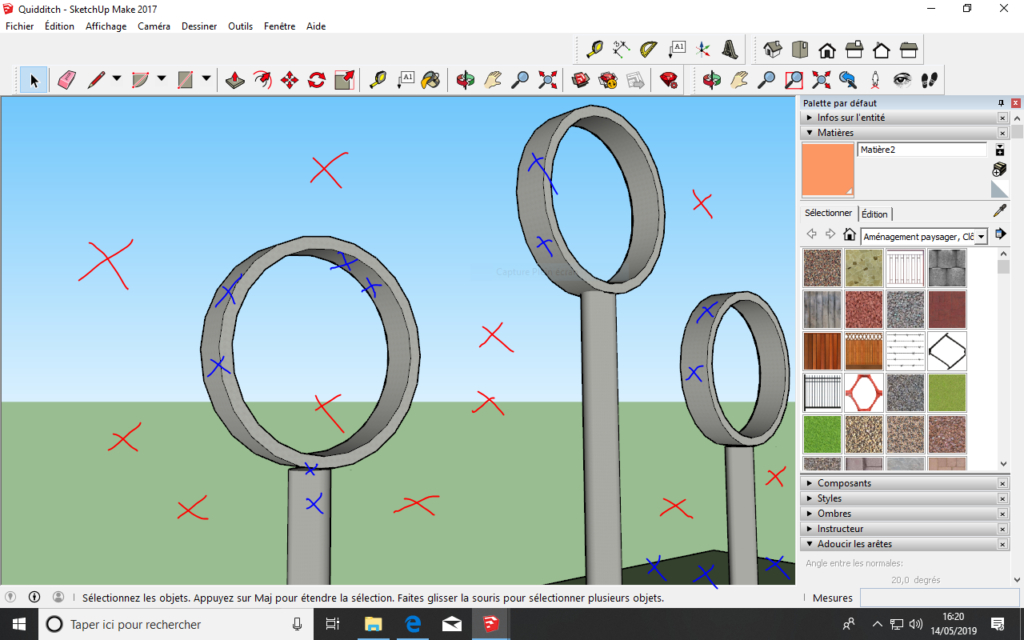
Task: Click the 3D Text tool
Action: click(x=732, y=48)
